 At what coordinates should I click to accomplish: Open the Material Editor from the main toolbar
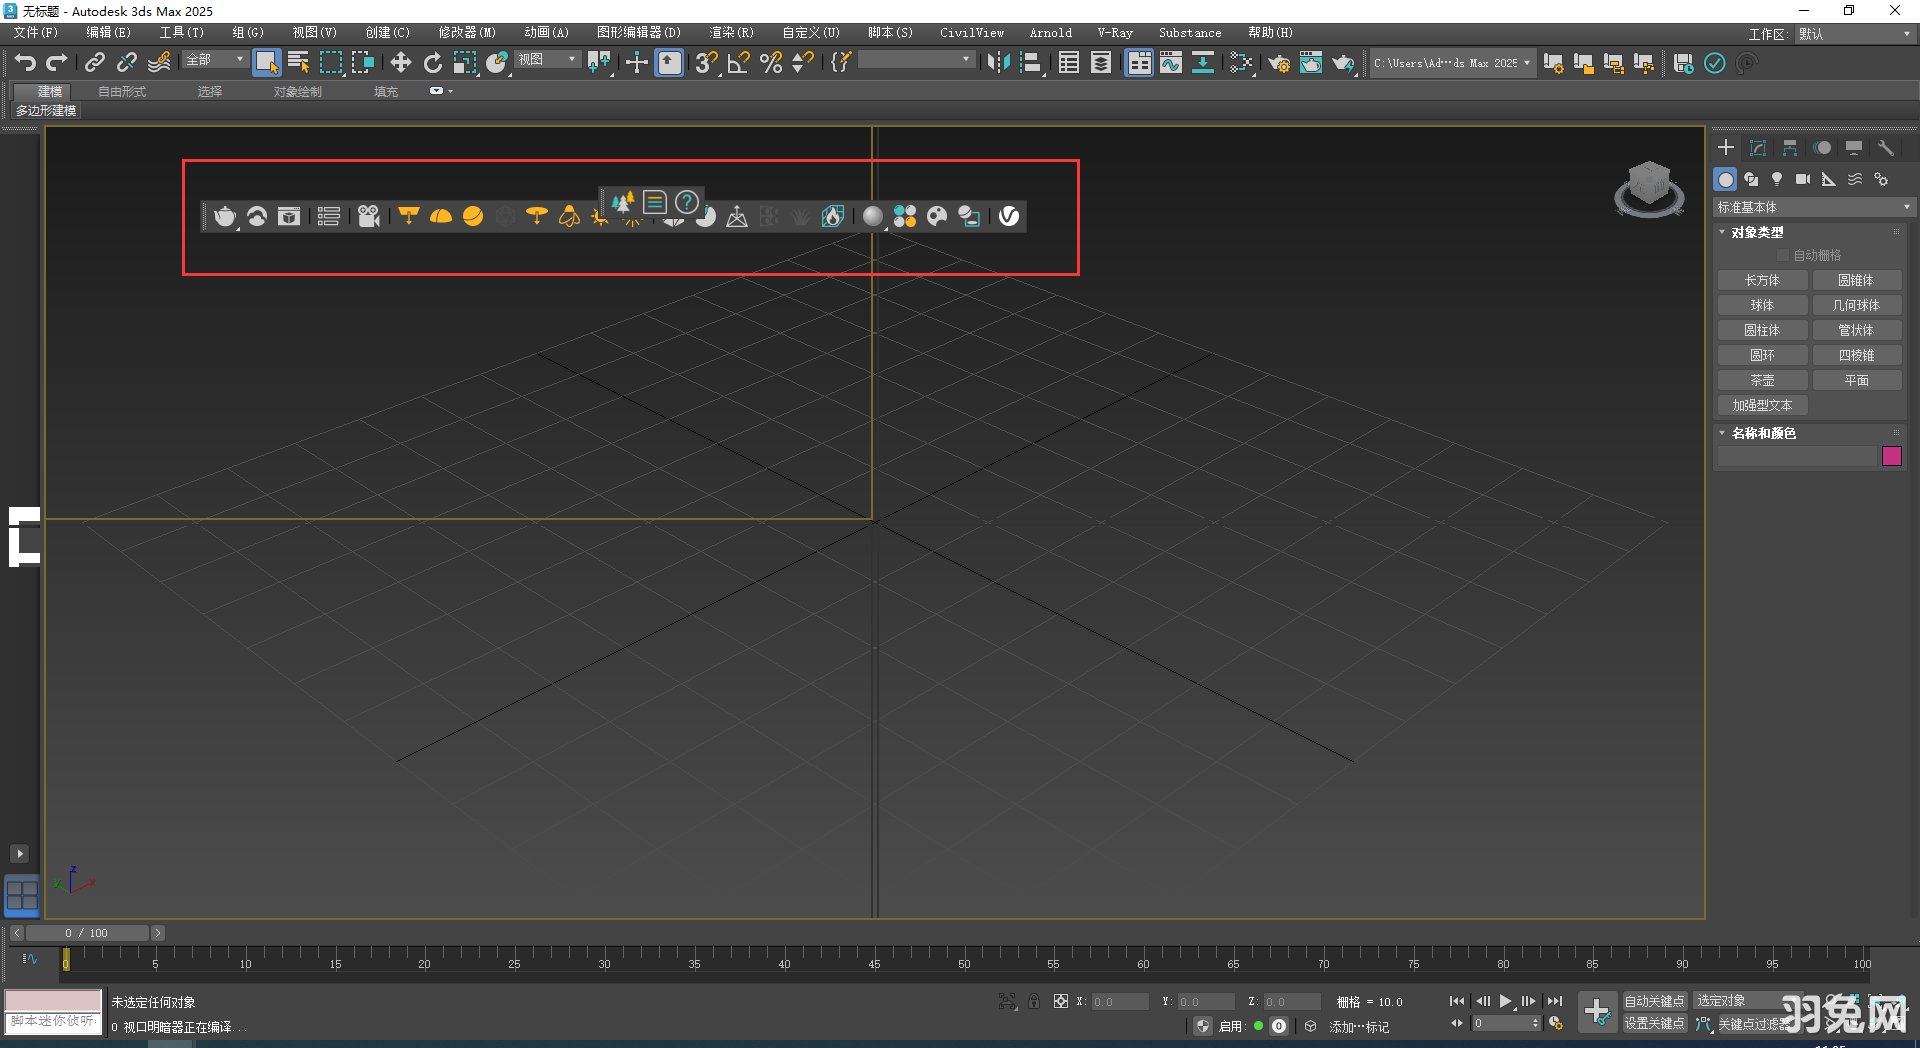point(1244,62)
